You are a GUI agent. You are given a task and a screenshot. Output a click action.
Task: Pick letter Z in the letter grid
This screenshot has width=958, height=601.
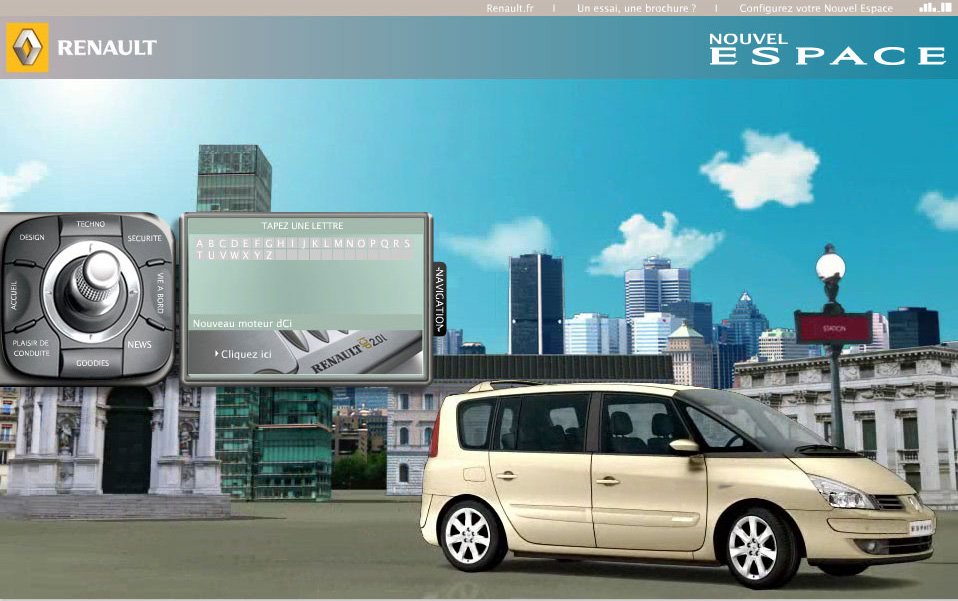point(269,255)
